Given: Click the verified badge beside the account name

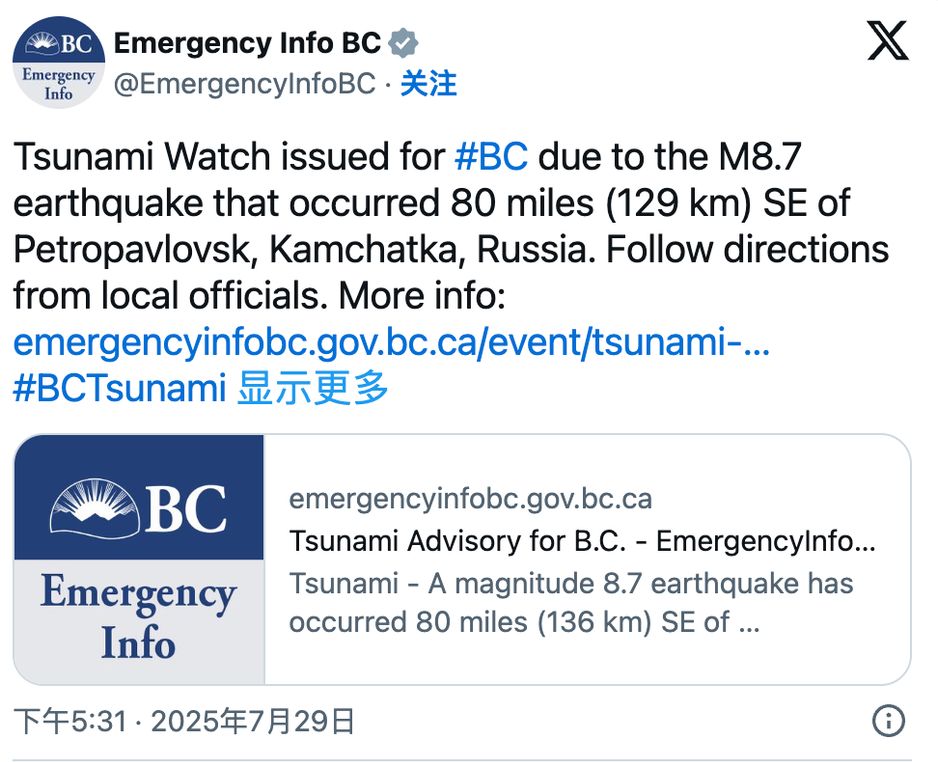Looking at the screenshot, I should [403, 44].
